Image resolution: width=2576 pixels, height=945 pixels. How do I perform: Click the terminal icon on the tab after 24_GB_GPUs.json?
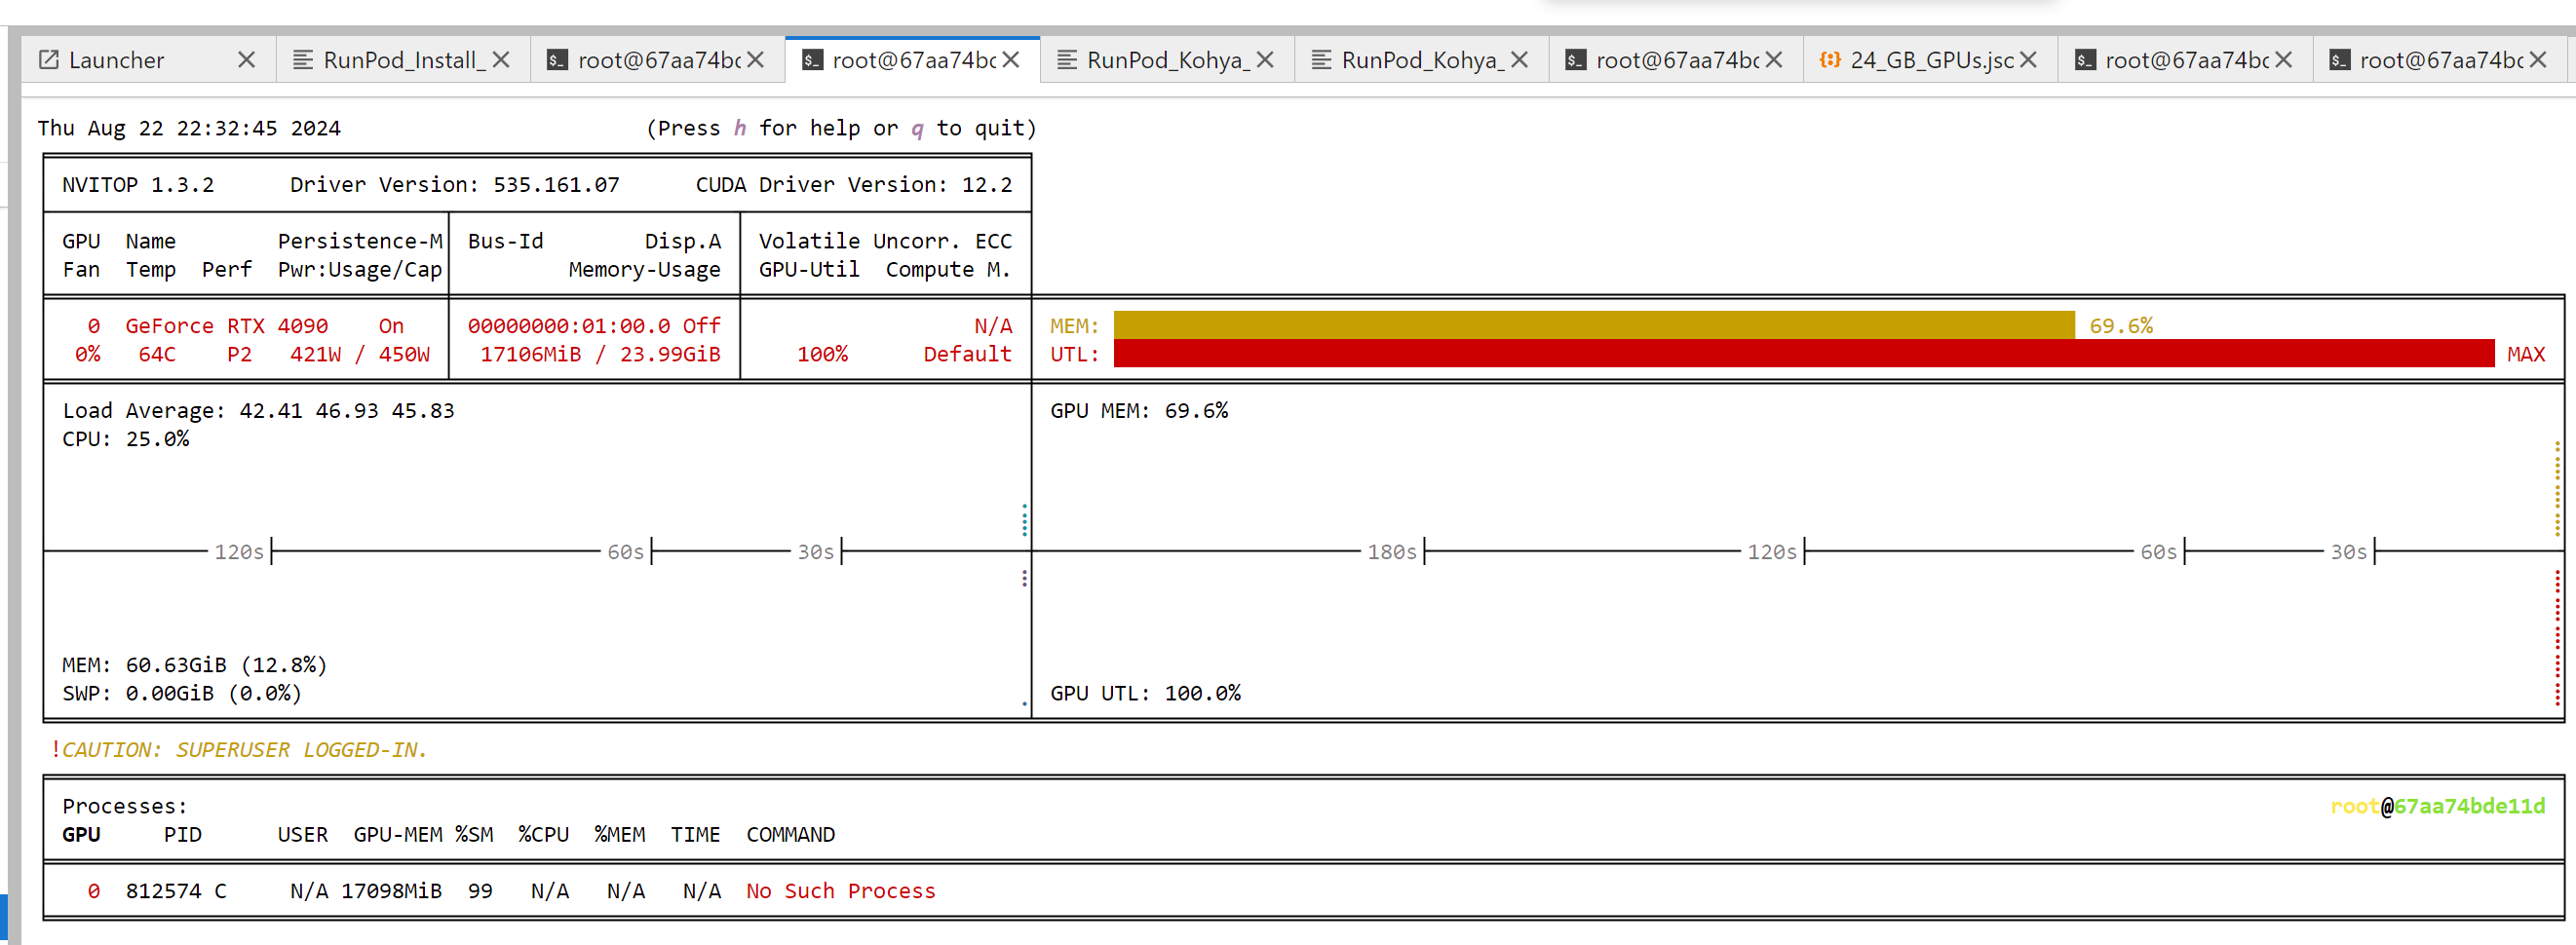(2085, 60)
